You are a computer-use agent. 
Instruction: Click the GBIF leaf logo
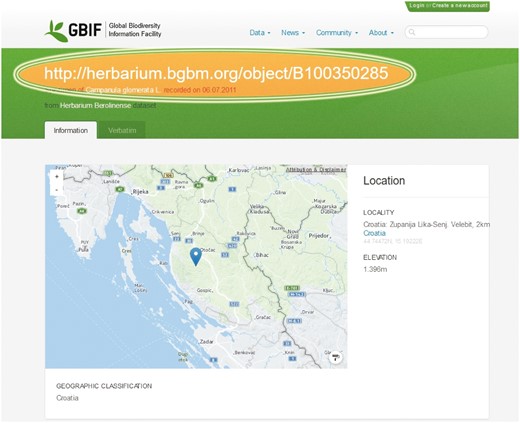click(56, 31)
